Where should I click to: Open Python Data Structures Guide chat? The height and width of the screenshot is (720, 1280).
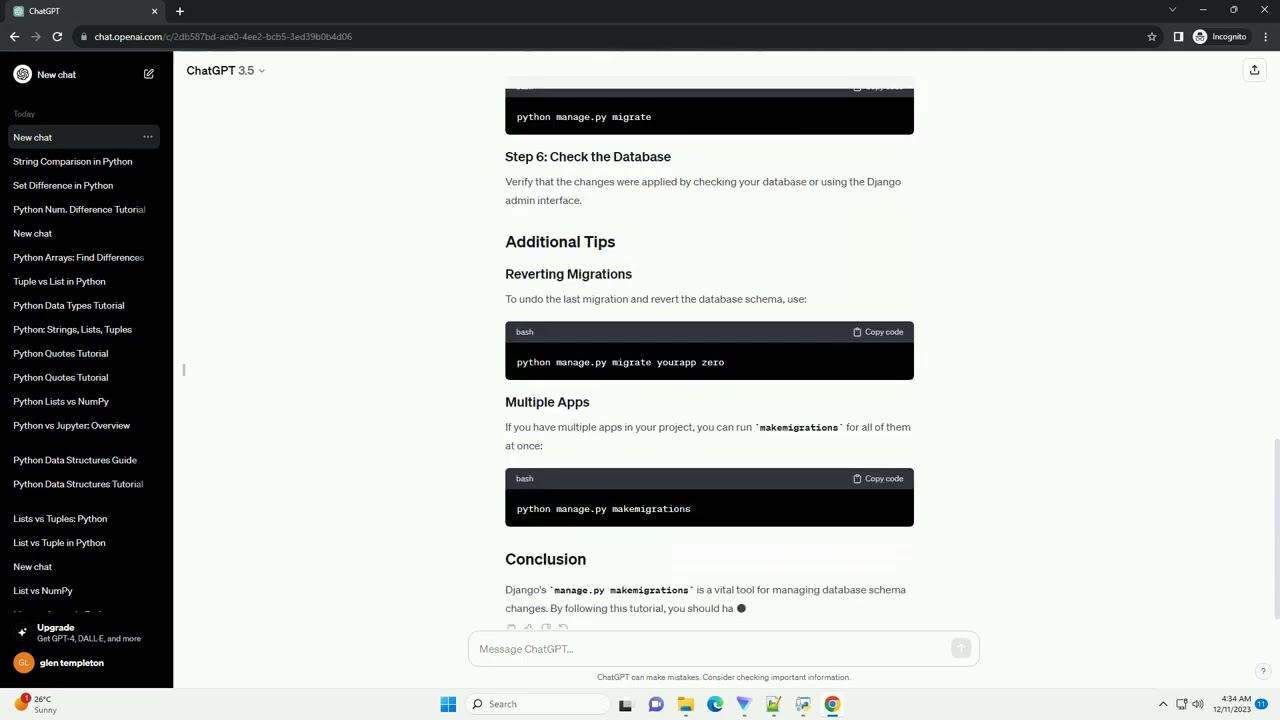tap(75, 460)
